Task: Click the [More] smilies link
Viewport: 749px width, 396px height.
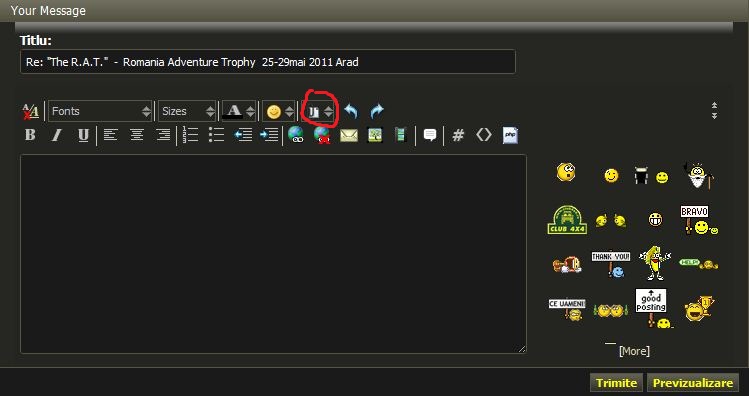Action: [634, 351]
